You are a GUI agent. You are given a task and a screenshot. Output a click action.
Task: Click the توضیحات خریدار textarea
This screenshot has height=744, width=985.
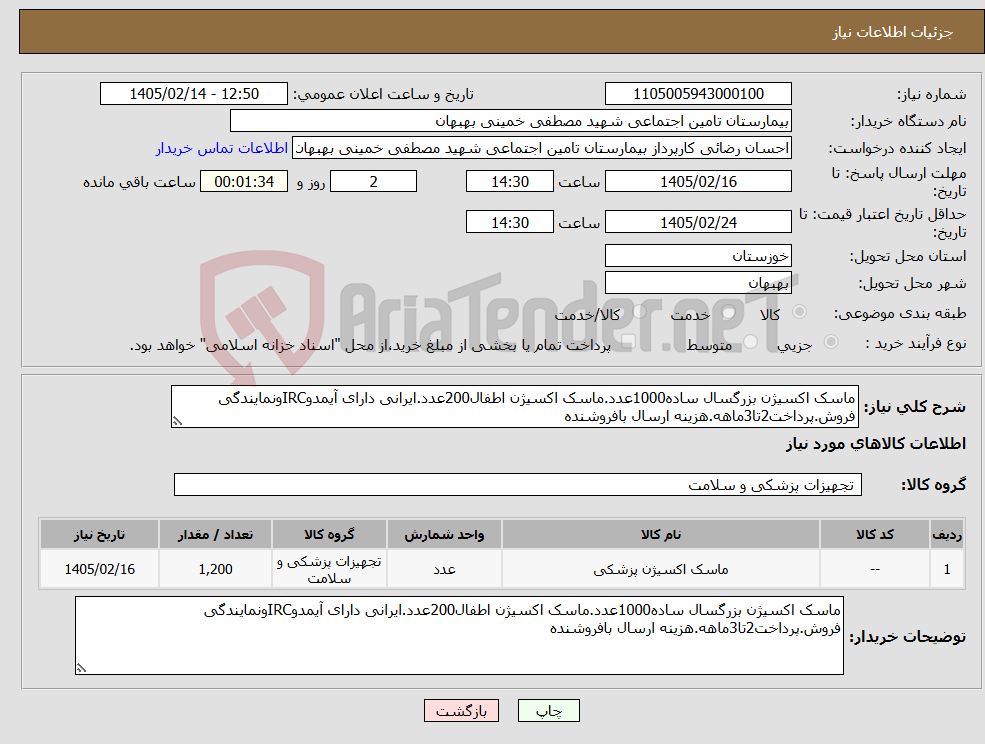coord(459,635)
